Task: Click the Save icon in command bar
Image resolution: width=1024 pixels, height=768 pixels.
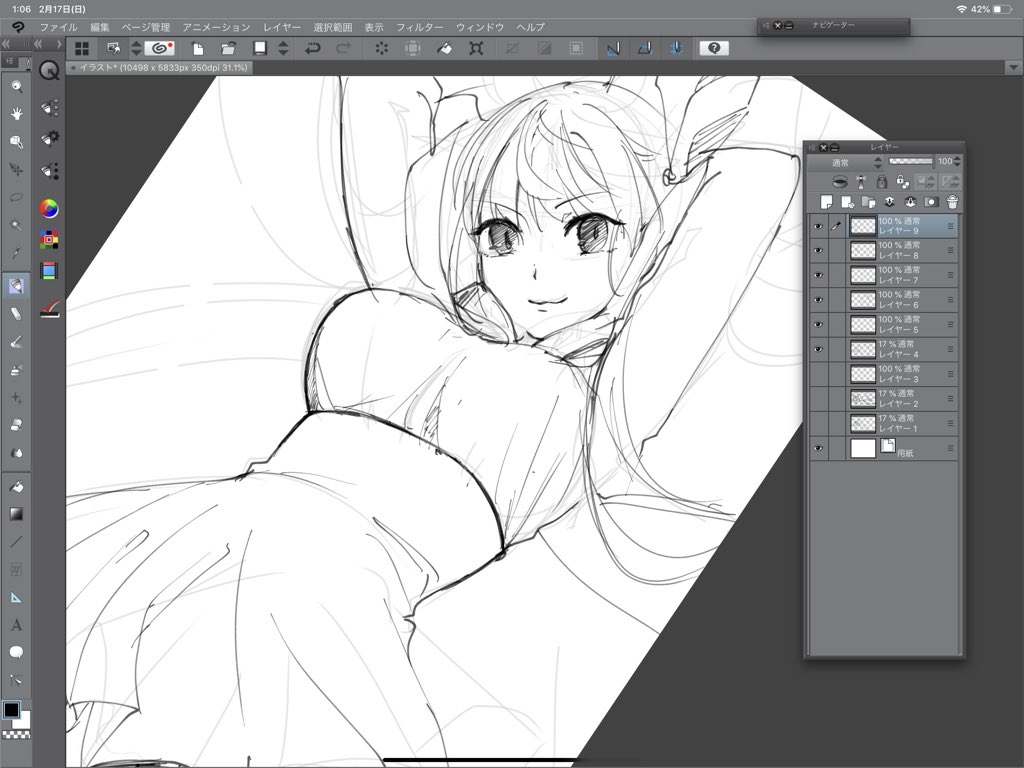Action: tap(260, 48)
